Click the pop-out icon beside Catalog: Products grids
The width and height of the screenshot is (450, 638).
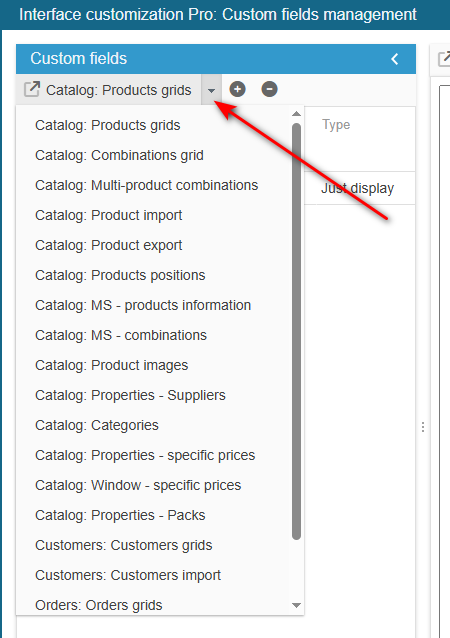32,90
